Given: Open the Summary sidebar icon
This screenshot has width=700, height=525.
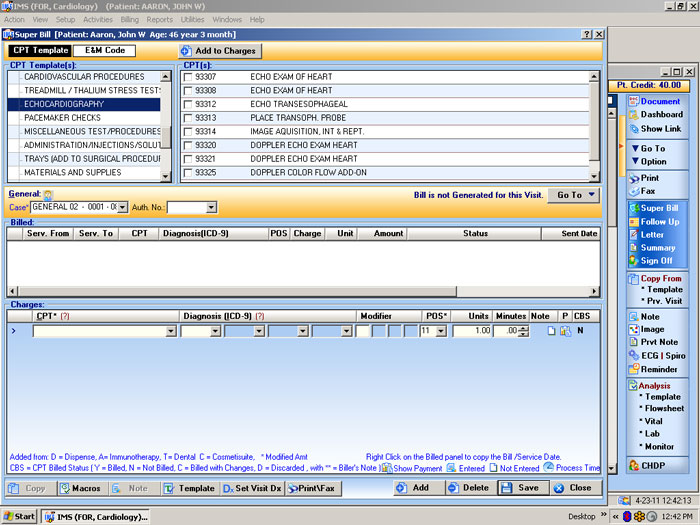Looking at the screenshot, I should point(634,248).
